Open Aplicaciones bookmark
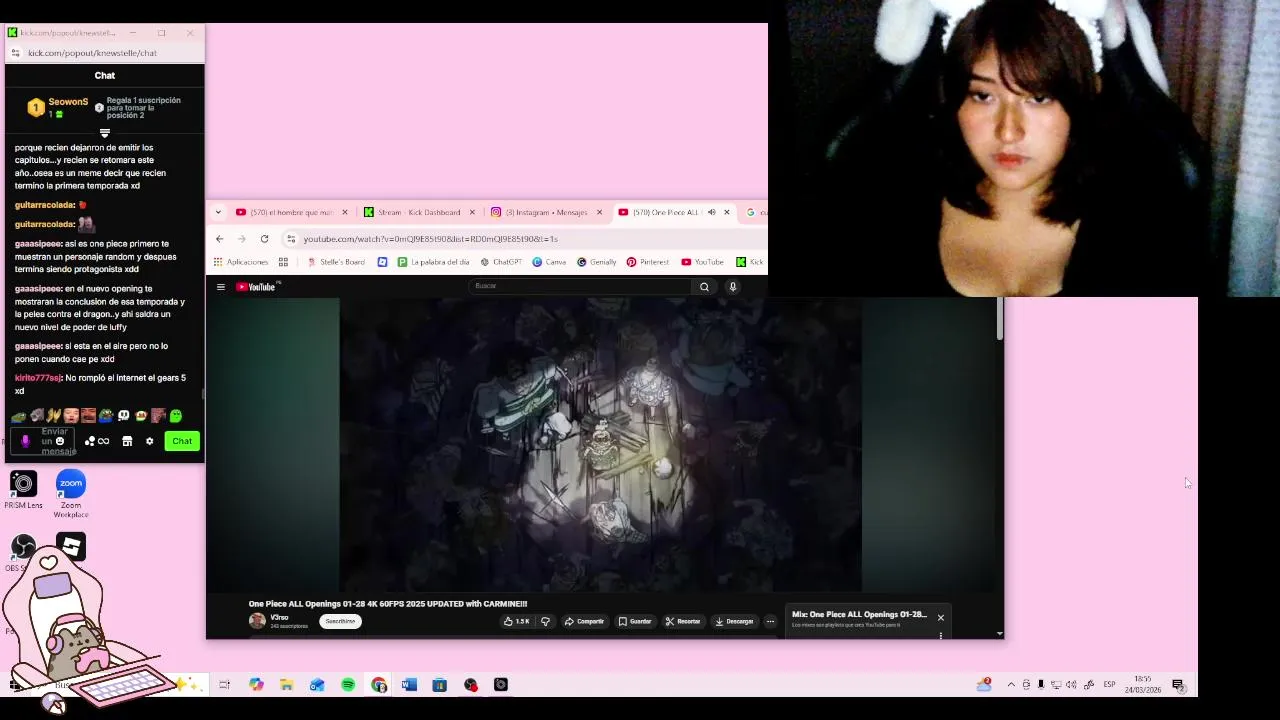The image size is (1280, 720). (241, 262)
